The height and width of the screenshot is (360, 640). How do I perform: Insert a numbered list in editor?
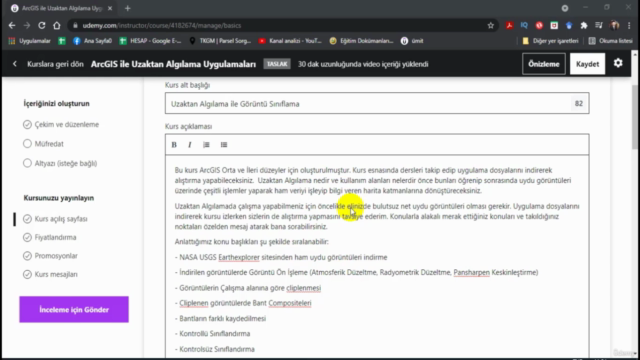pyautogui.click(x=206, y=144)
